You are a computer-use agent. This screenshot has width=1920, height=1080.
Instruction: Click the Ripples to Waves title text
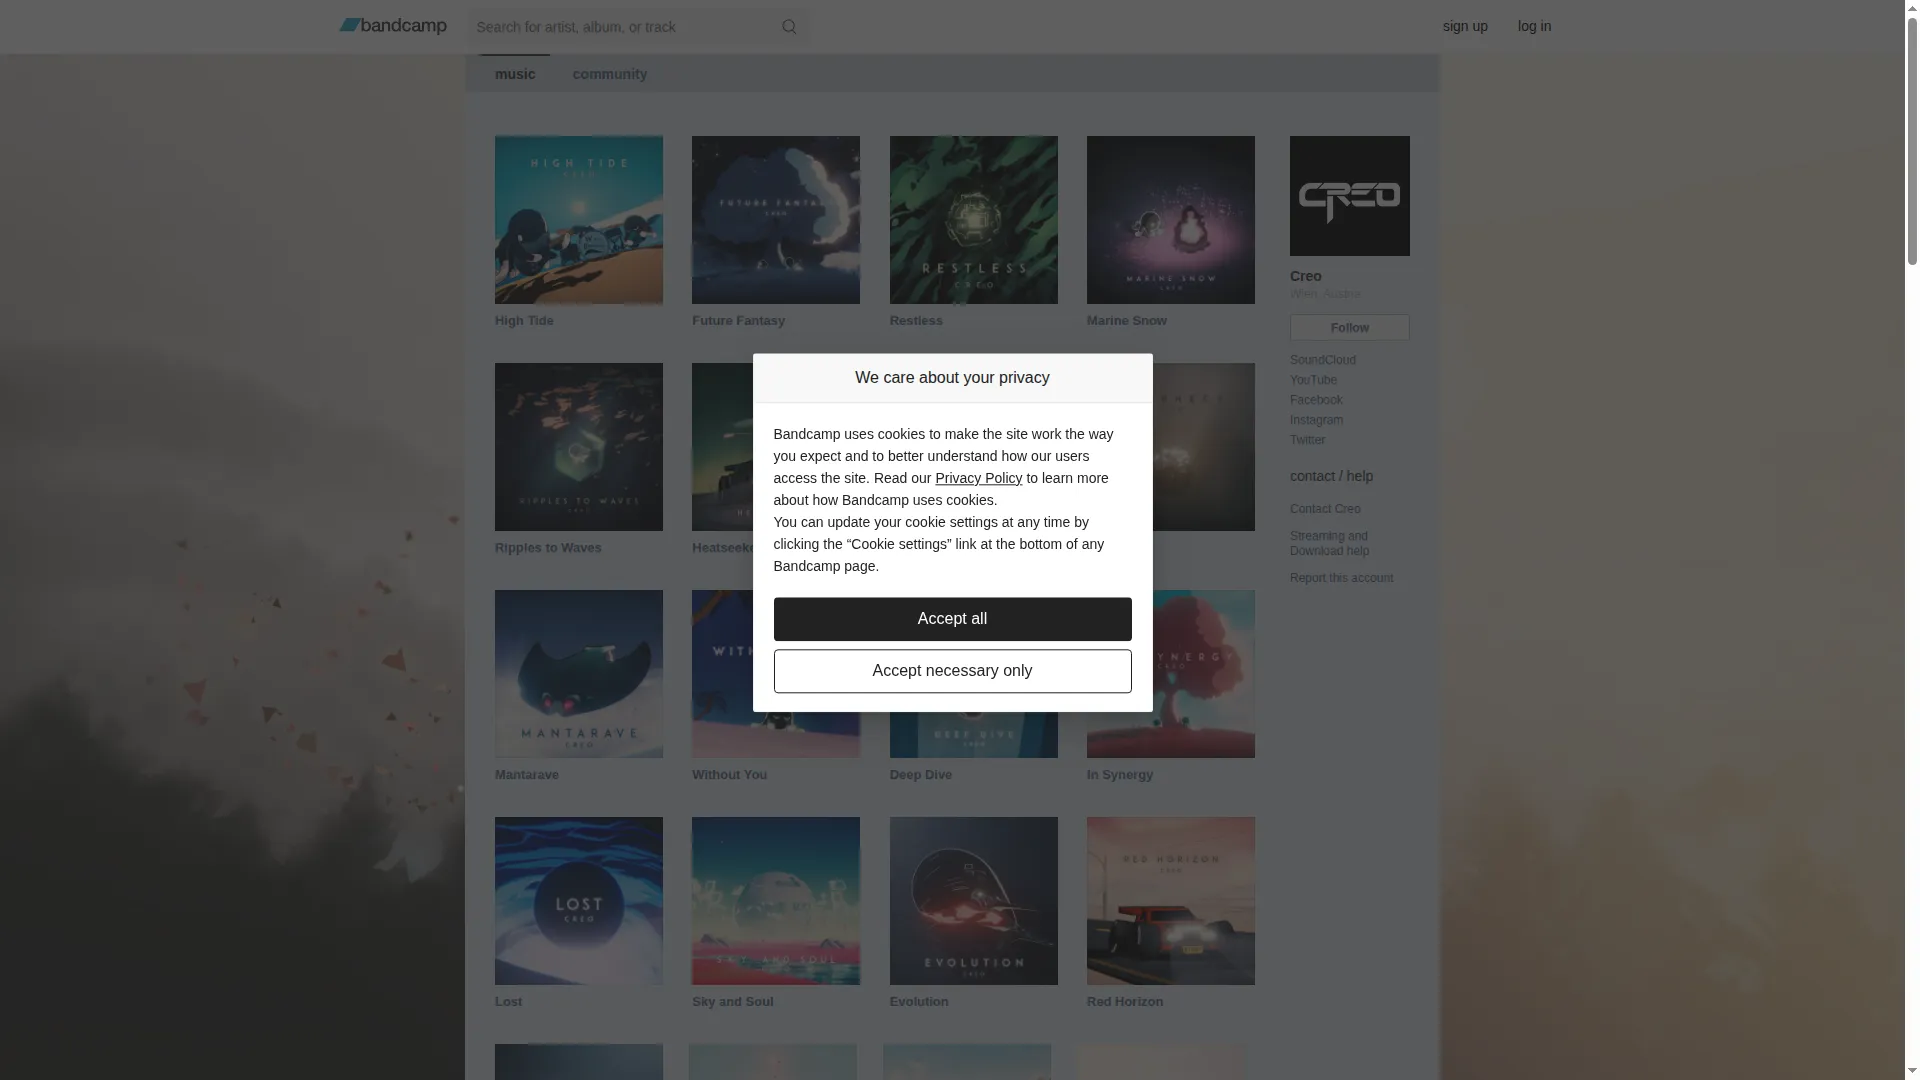[x=548, y=548]
